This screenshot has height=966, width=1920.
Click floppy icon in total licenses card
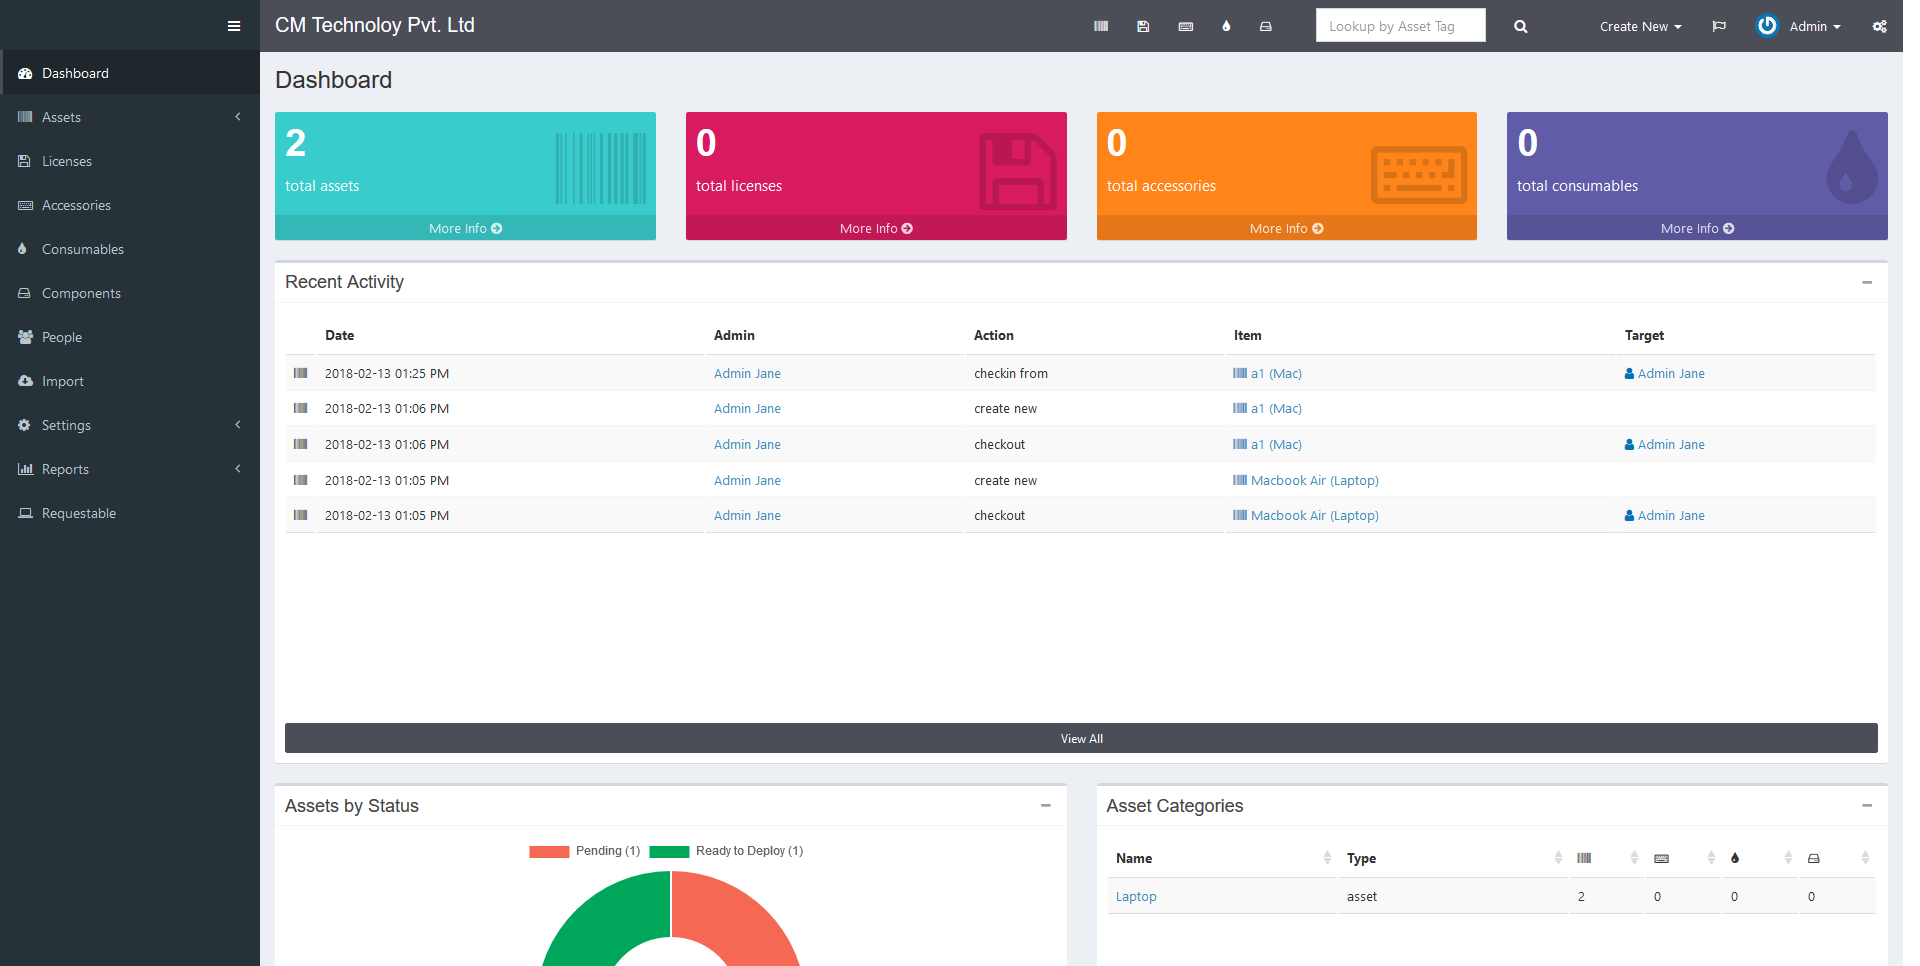pos(1017,171)
